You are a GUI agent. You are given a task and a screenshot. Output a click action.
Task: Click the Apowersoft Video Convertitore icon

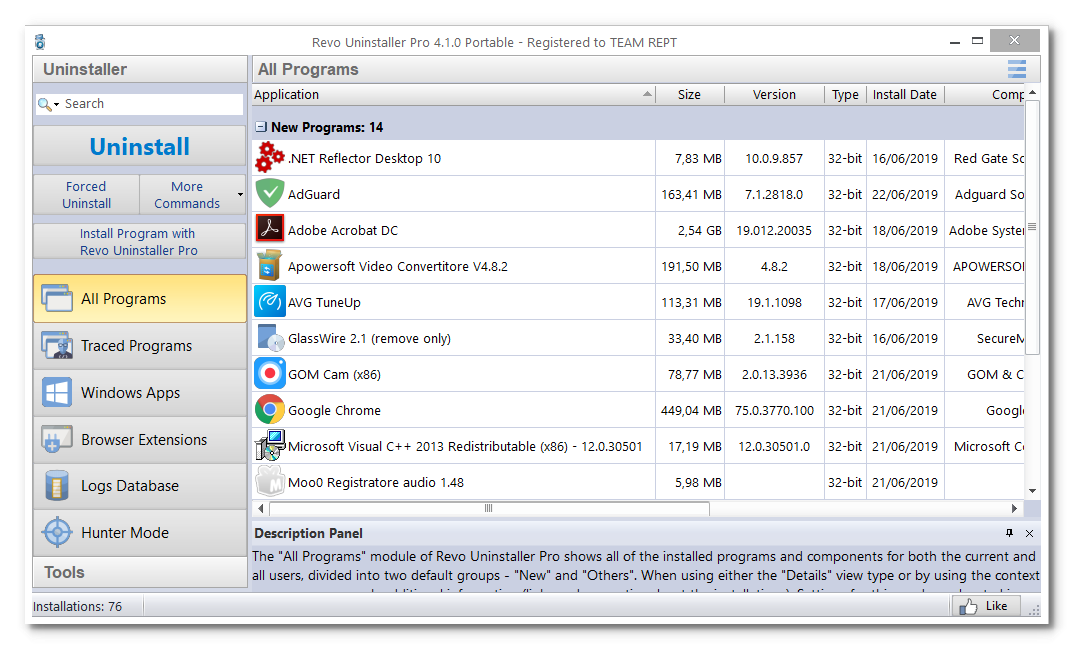pyautogui.click(x=269, y=266)
